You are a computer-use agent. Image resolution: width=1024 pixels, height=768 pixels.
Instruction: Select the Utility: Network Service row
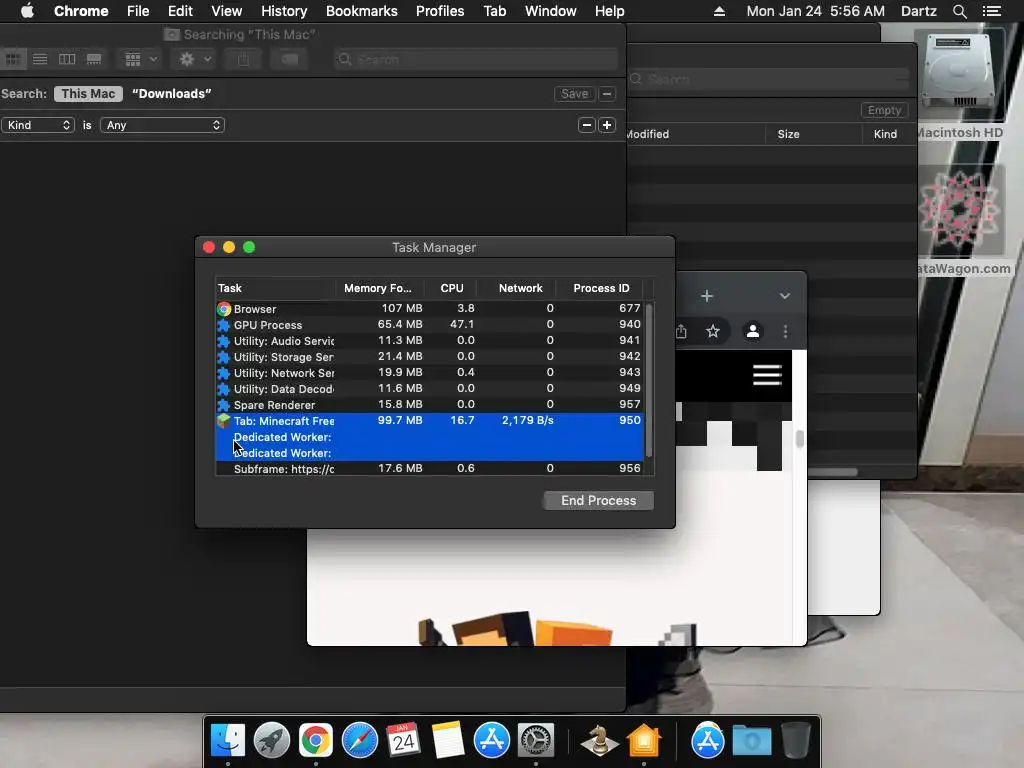pyautogui.click(x=429, y=372)
